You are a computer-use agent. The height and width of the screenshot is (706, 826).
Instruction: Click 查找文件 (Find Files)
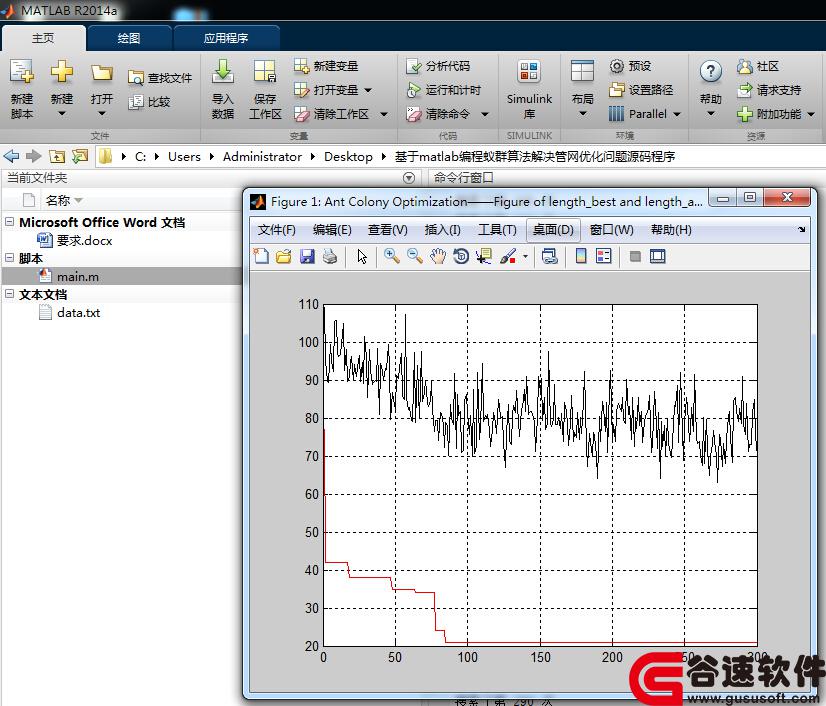coord(160,78)
